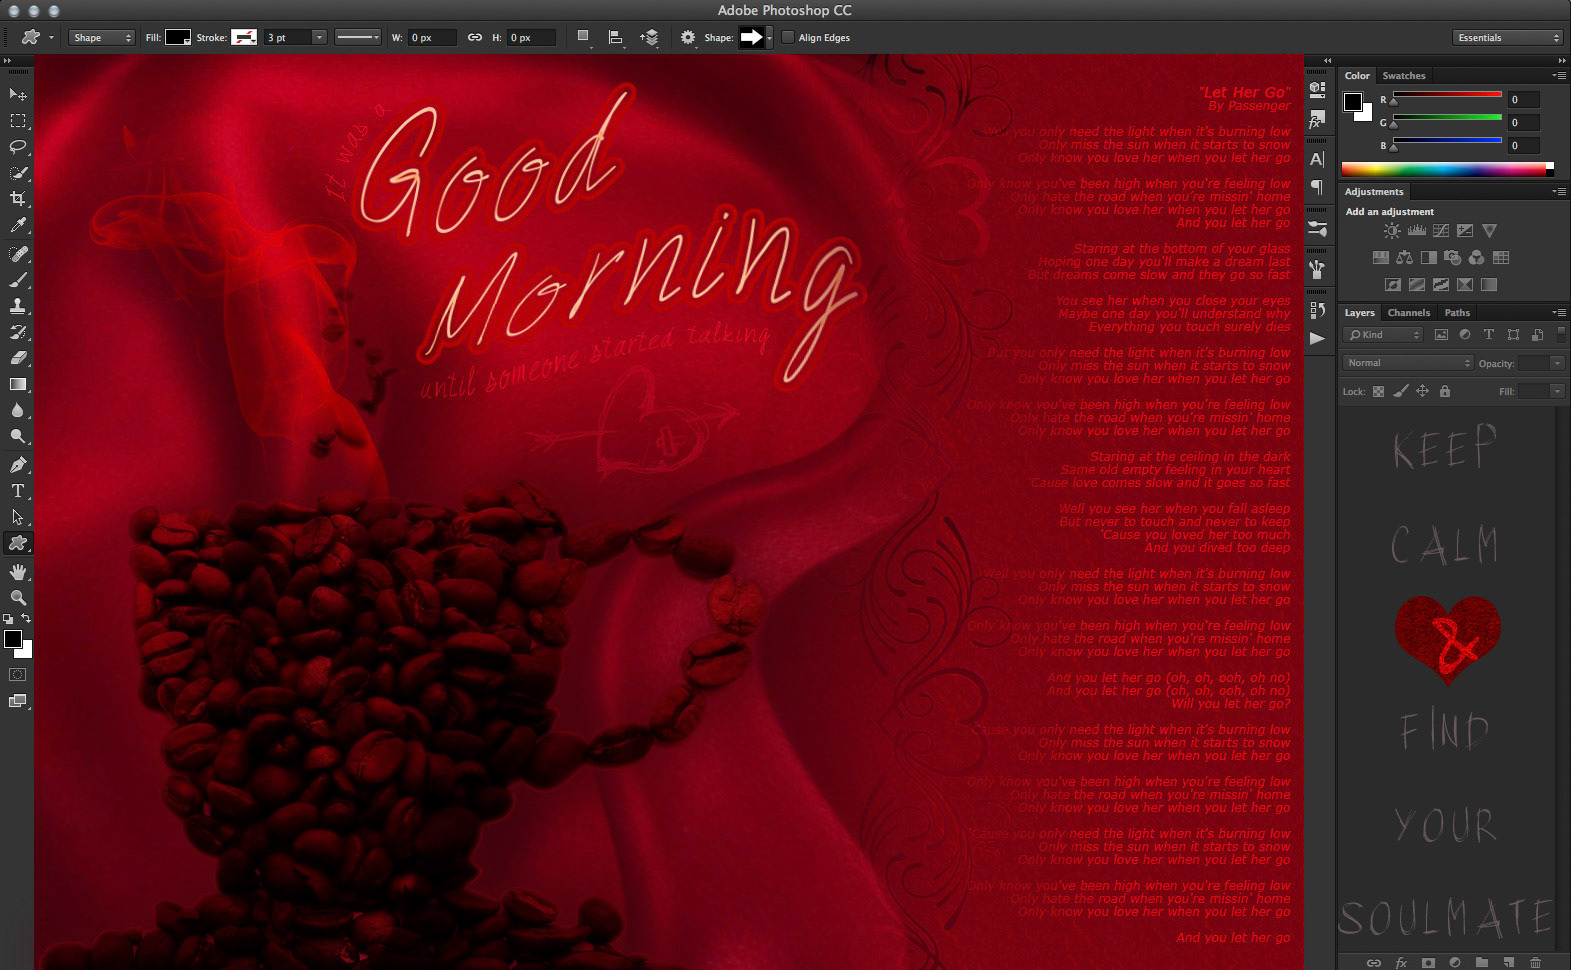Select the Clone Stamp tool
1571x970 pixels.
tap(18, 306)
